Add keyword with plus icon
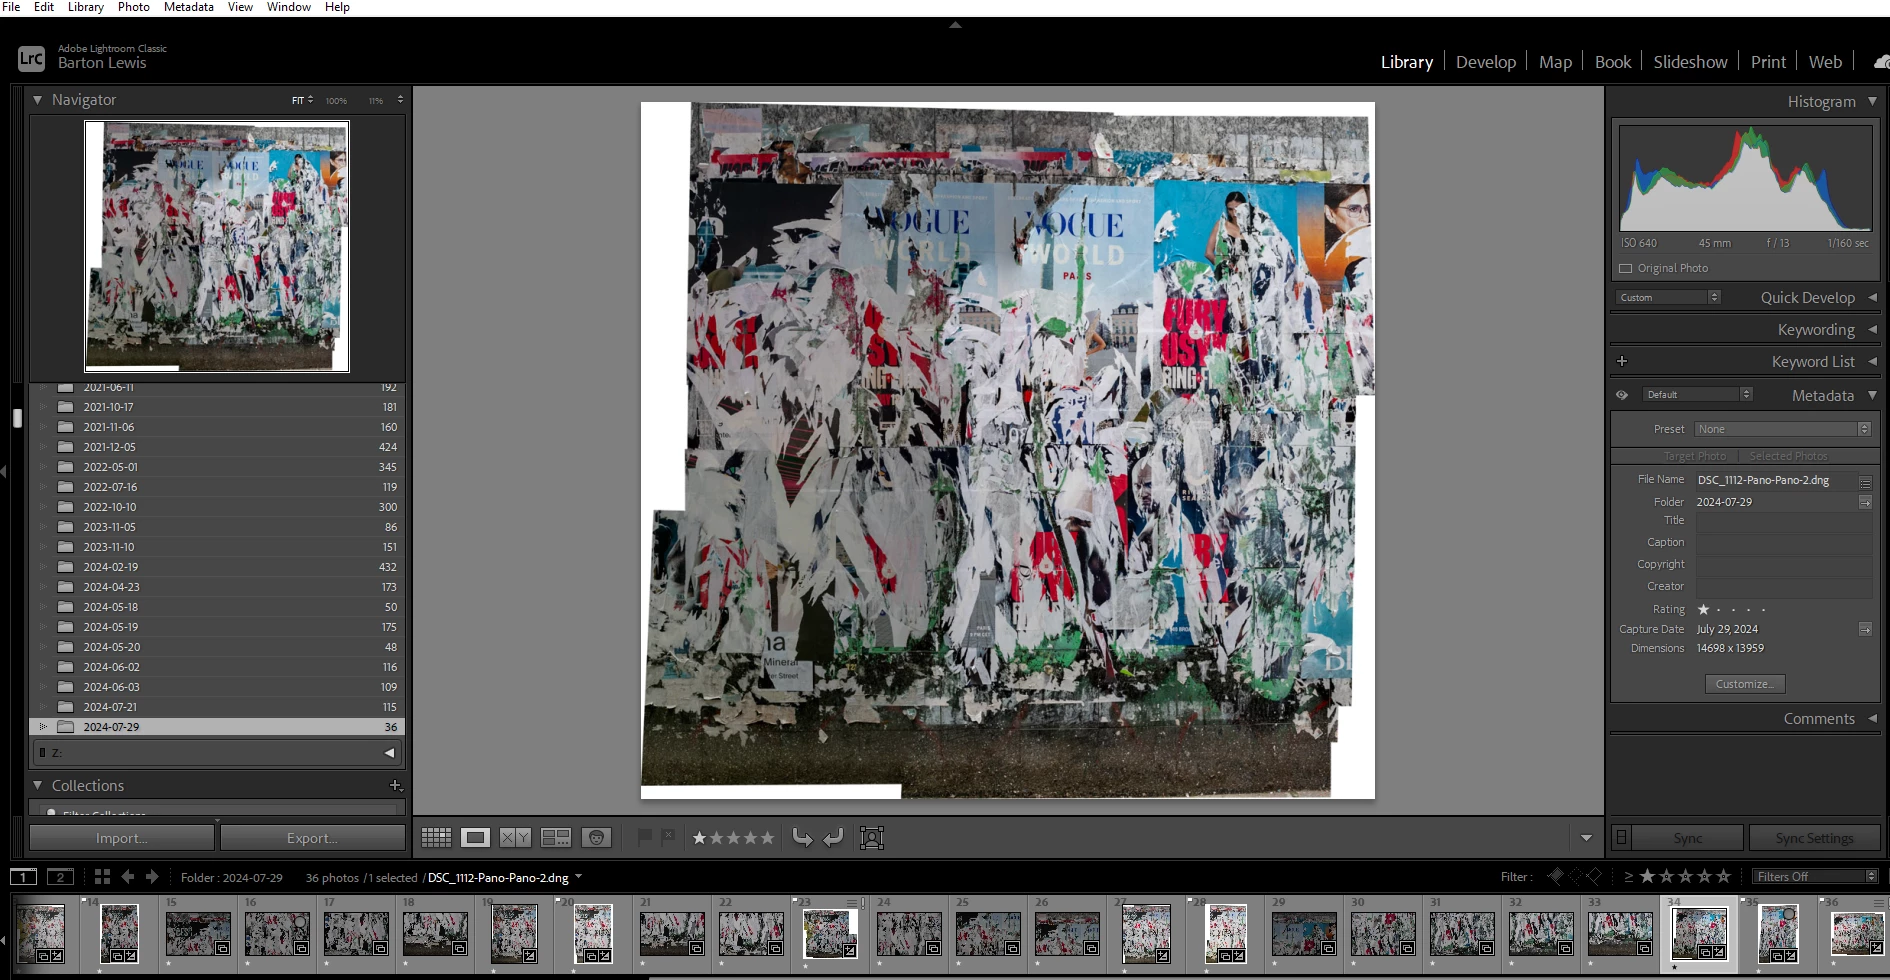 [1622, 361]
